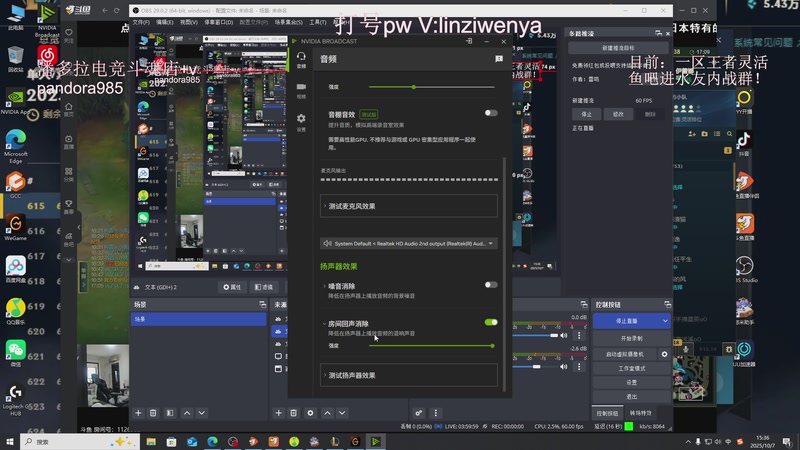Mute the second mixer channel speaker icon
The width and height of the screenshot is (800, 450).
coord(564,366)
